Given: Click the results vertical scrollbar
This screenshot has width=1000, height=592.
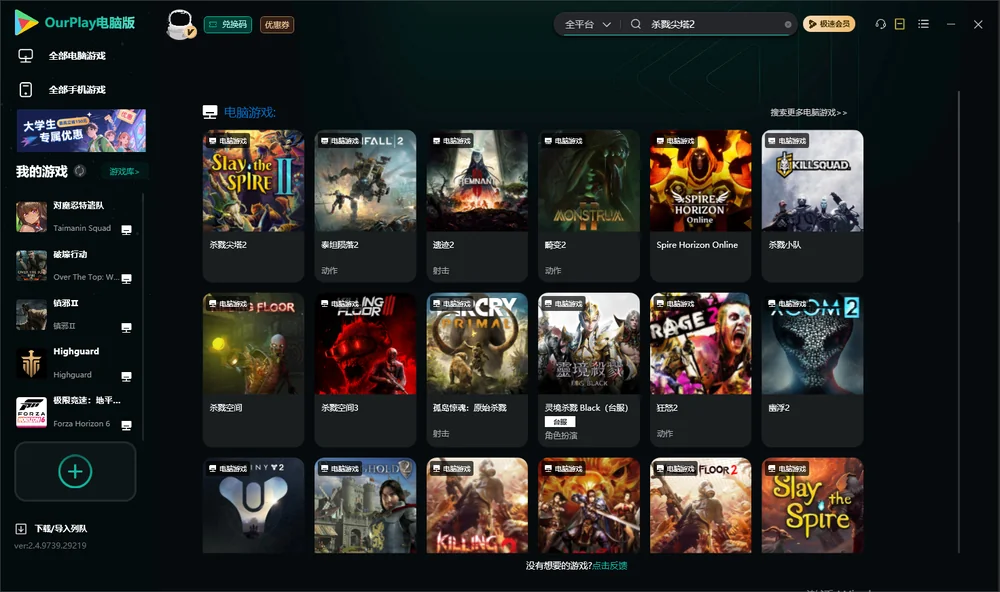Looking at the screenshot, I should [x=959, y=322].
